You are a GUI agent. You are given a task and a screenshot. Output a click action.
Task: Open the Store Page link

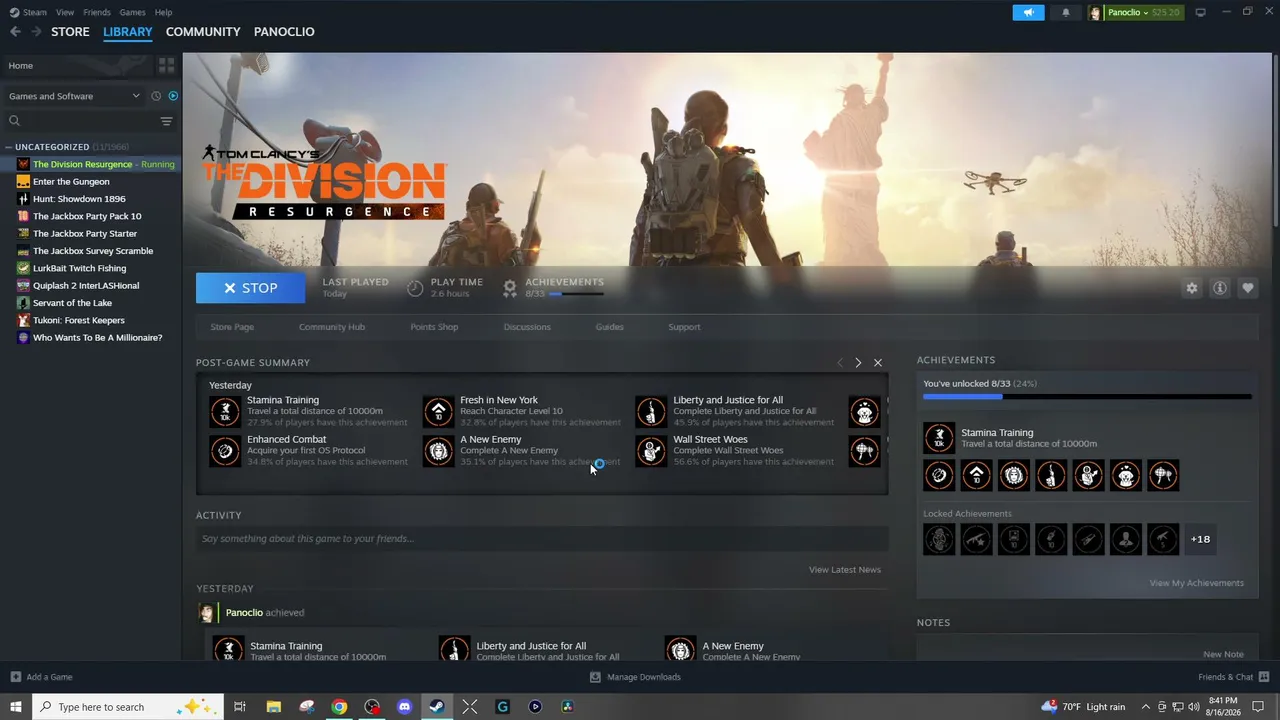pos(232,327)
